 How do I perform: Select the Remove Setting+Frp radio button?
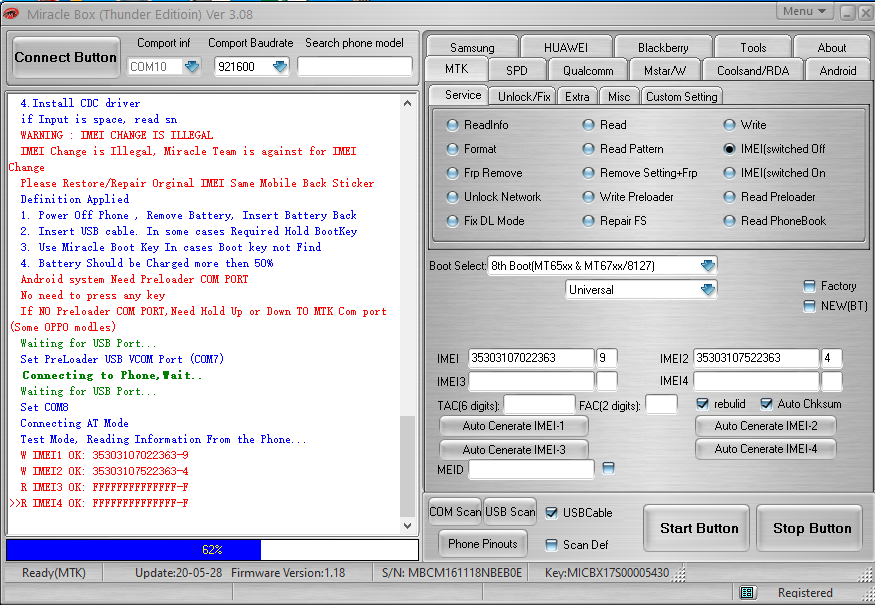click(588, 173)
